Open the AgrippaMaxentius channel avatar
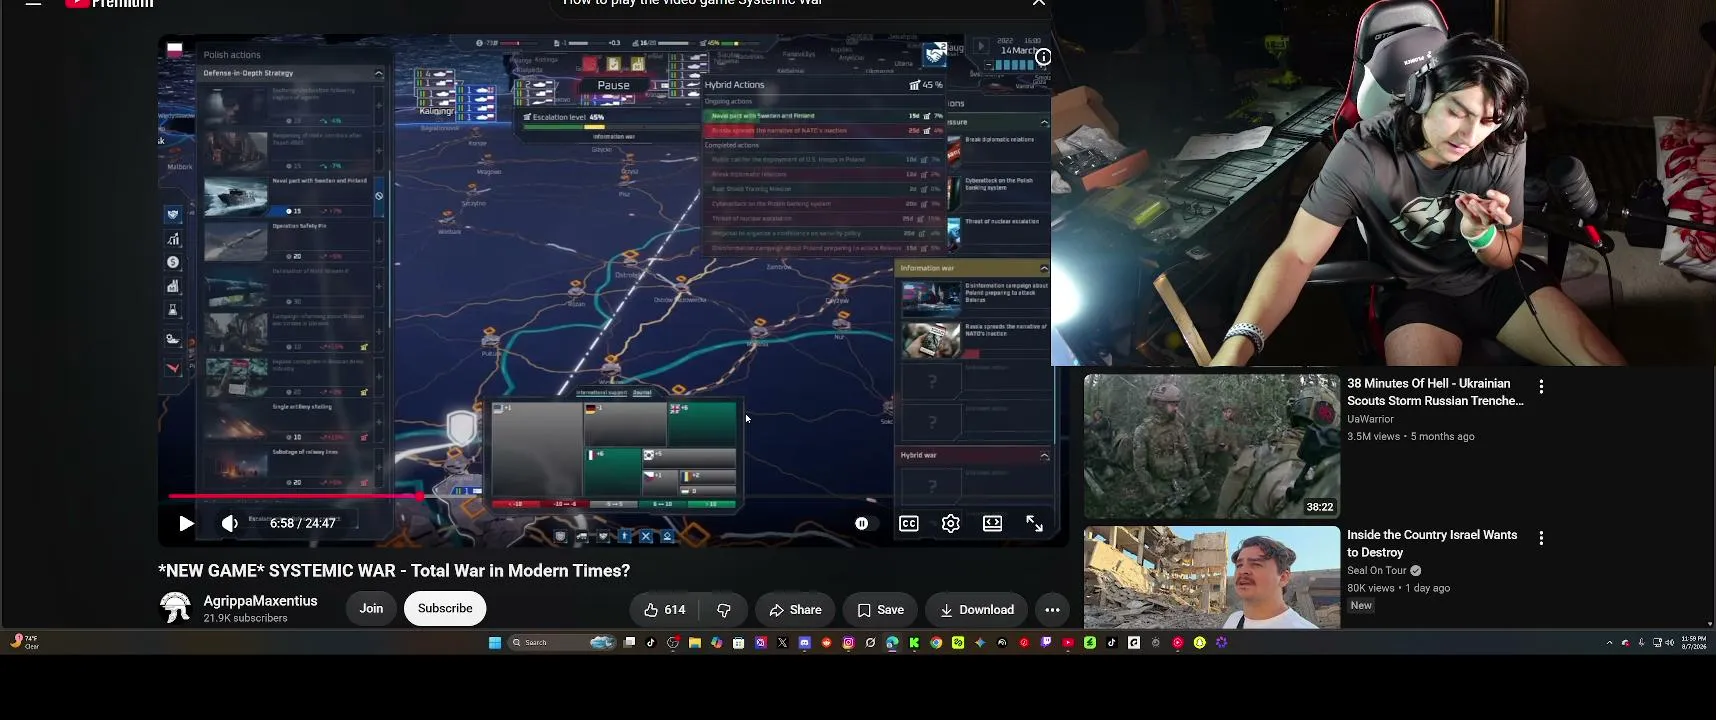This screenshot has width=1716, height=720. coord(175,608)
